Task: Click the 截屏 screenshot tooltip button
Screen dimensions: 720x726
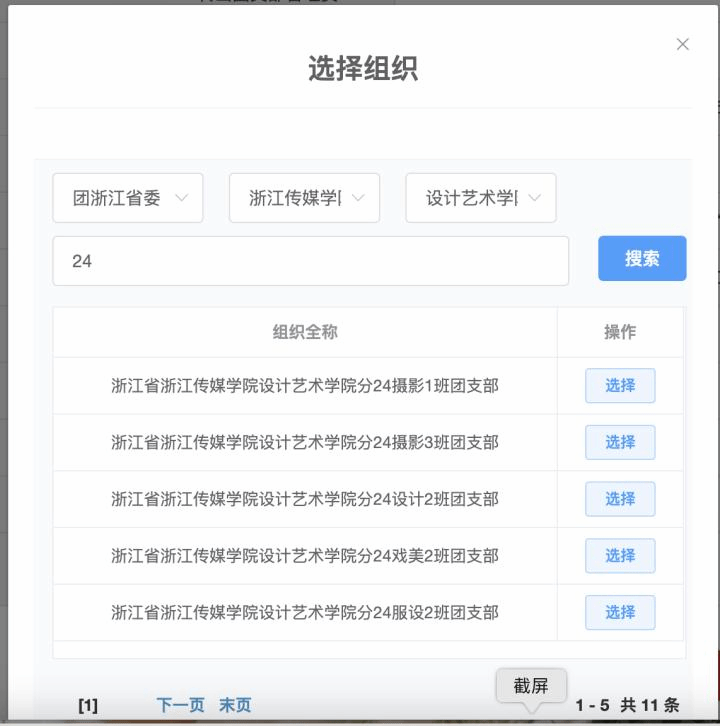Action: pyautogui.click(x=531, y=686)
